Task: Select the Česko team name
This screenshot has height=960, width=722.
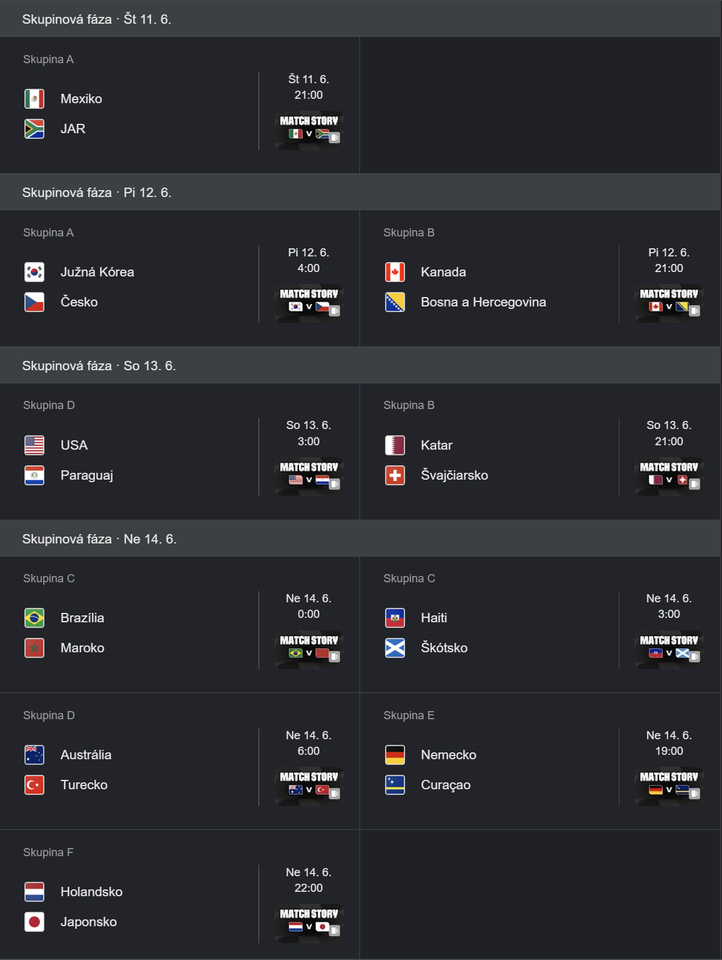Action: pos(79,302)
